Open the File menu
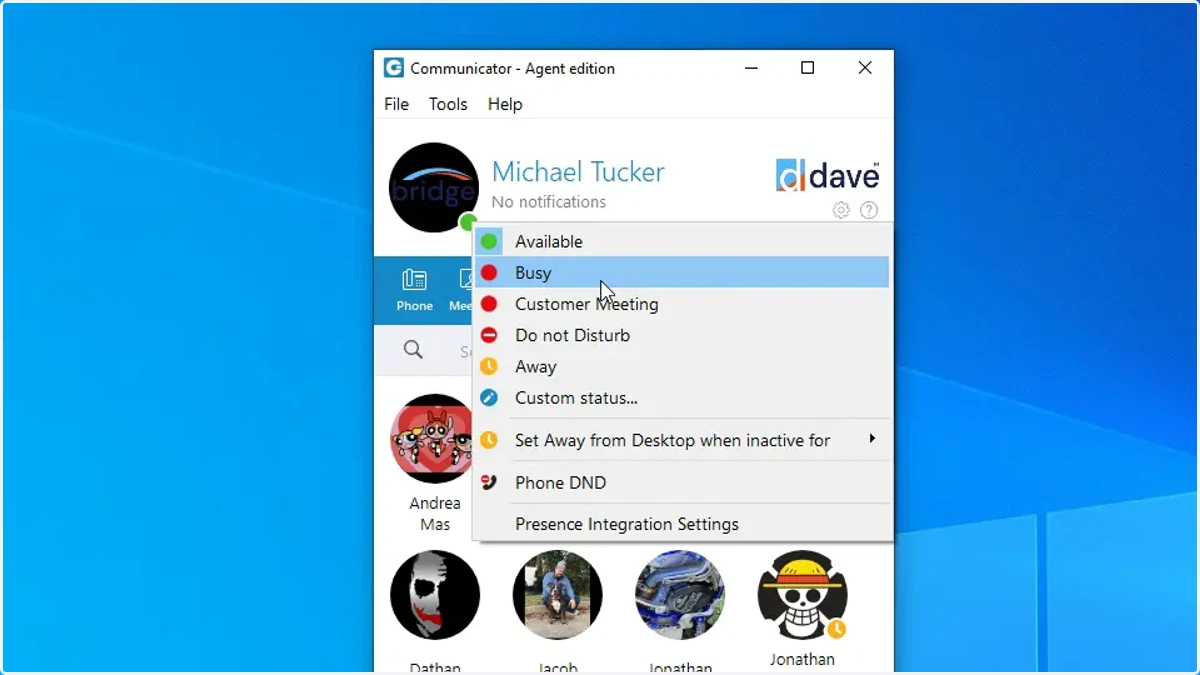Viewport: 1200px width, 675px height. point(397,104)
